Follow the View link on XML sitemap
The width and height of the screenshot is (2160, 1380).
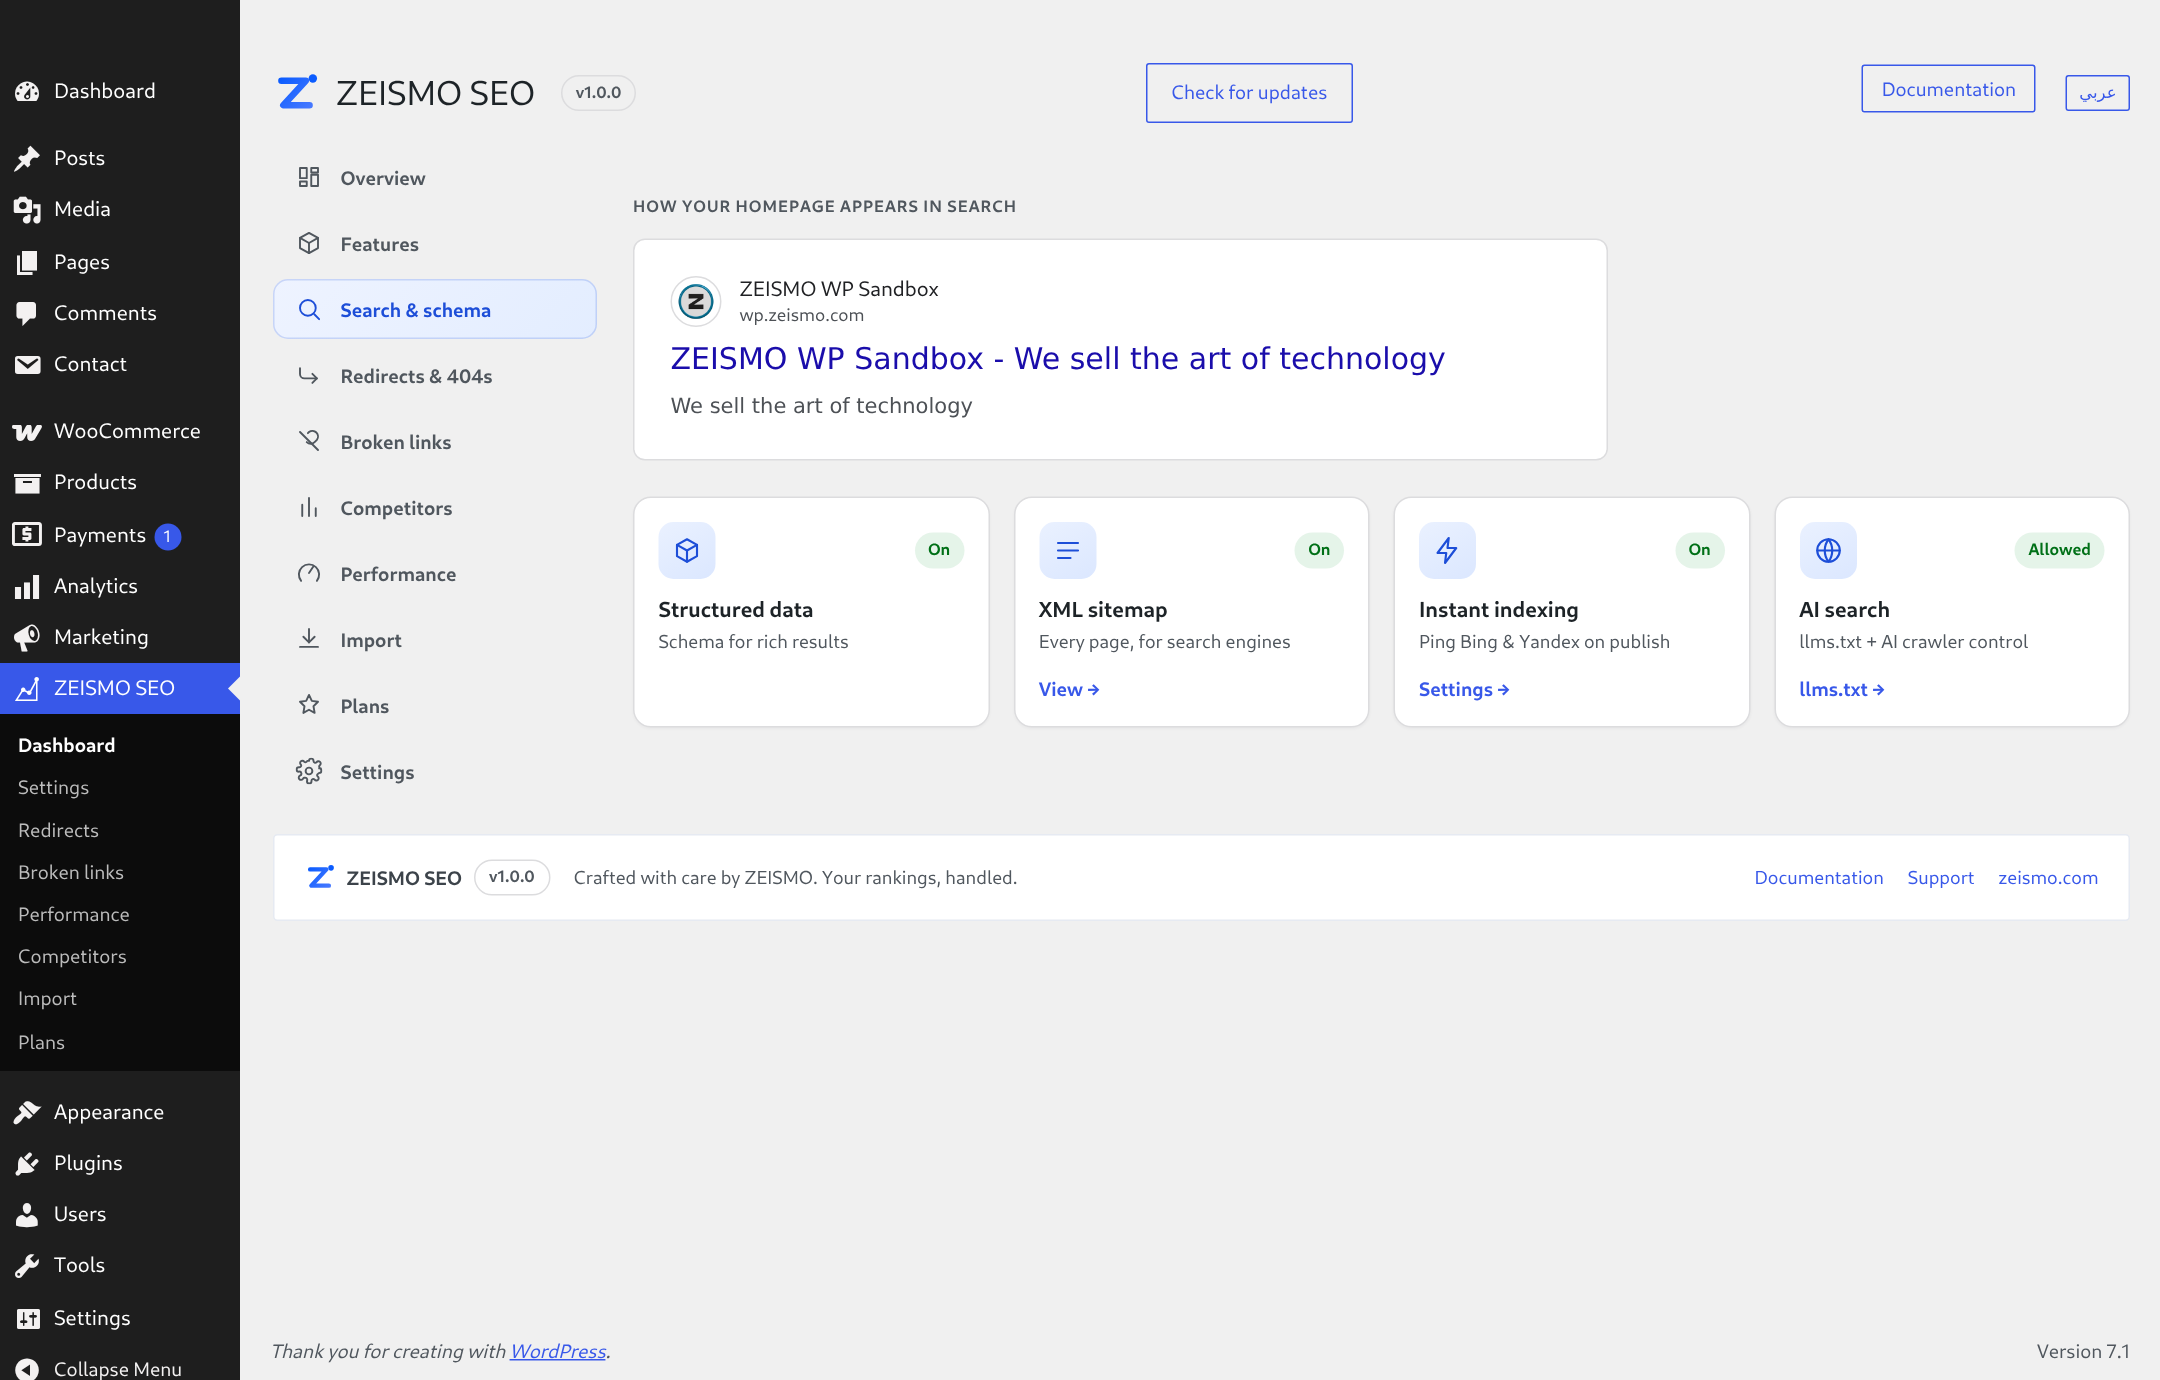click(1069, 689)
